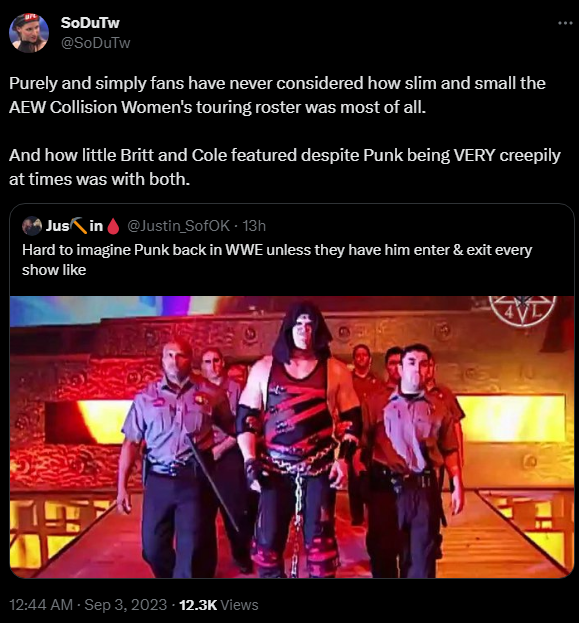Open the 12.3K Views analytics
Viewport: 579px width, 623px height.
click(x=219, y=605)
